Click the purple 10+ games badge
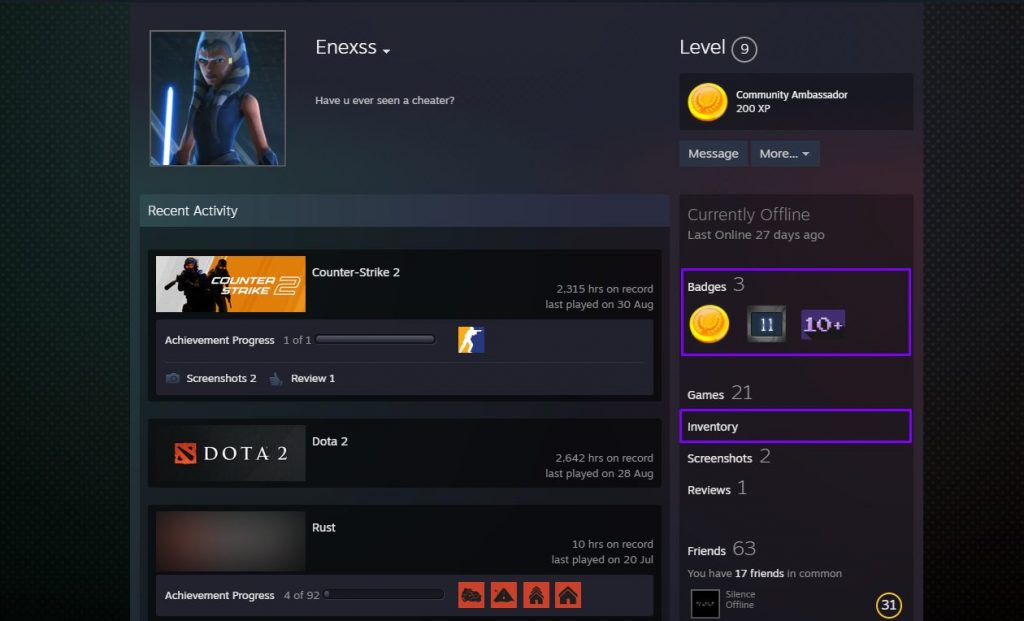Screen dimensions: 1024x621 pos(822,324)
